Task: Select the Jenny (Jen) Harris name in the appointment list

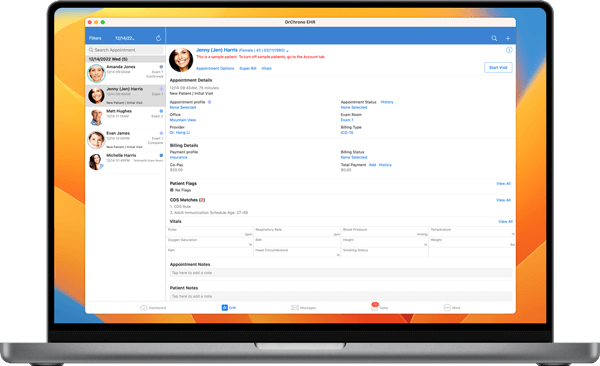Action: (x=124, y=89)
